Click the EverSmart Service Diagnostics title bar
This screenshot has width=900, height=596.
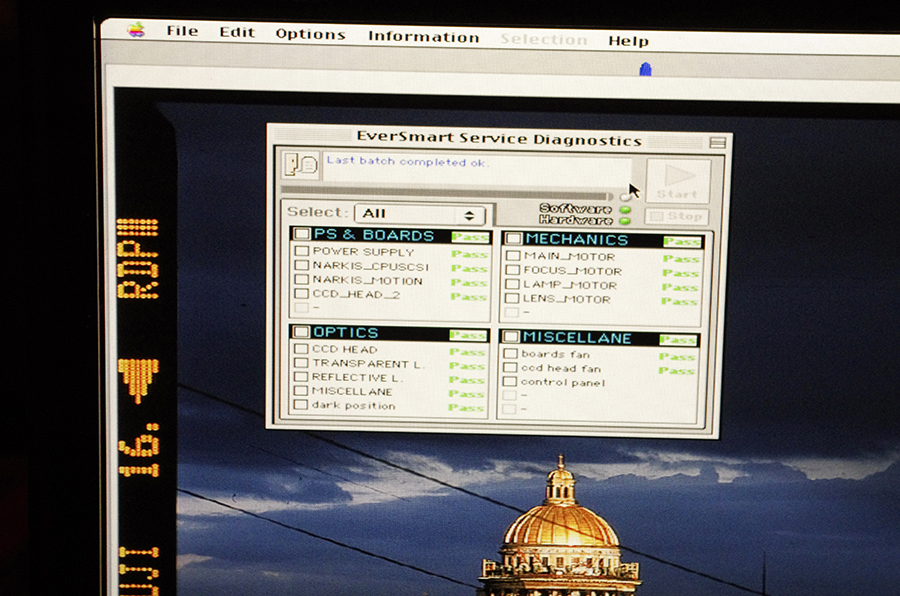coord(499,138)
